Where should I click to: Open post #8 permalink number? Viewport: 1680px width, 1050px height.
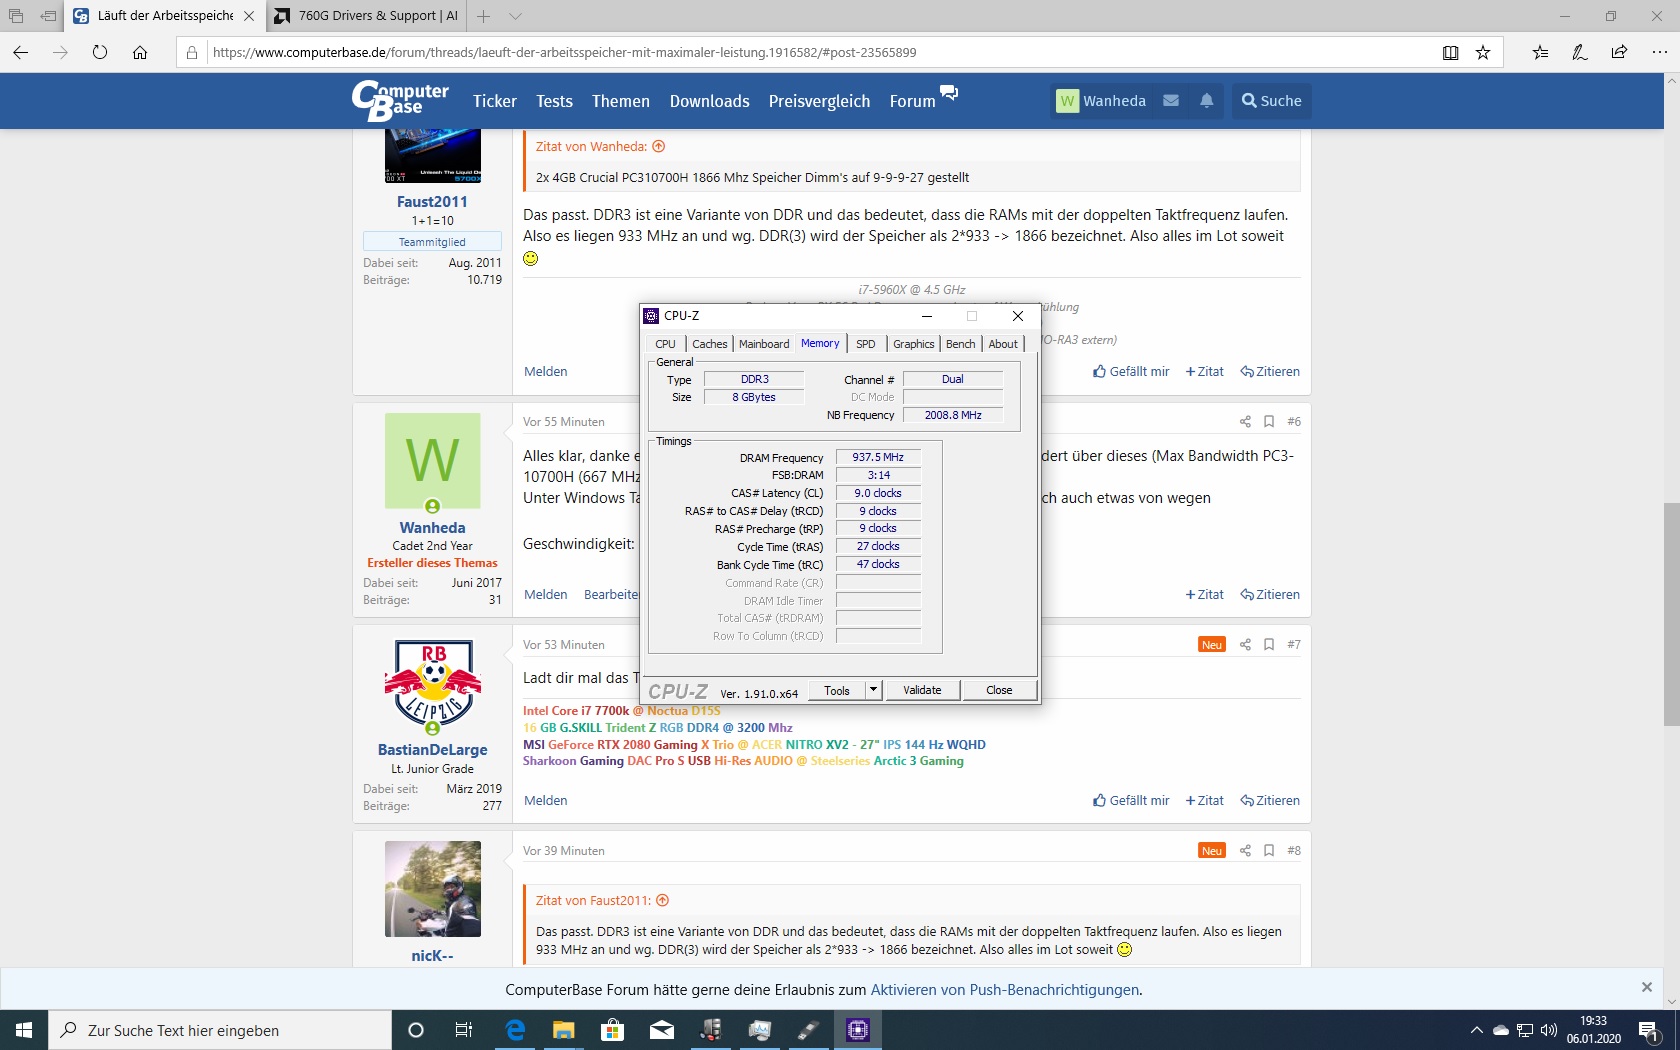coord(1294,850)
